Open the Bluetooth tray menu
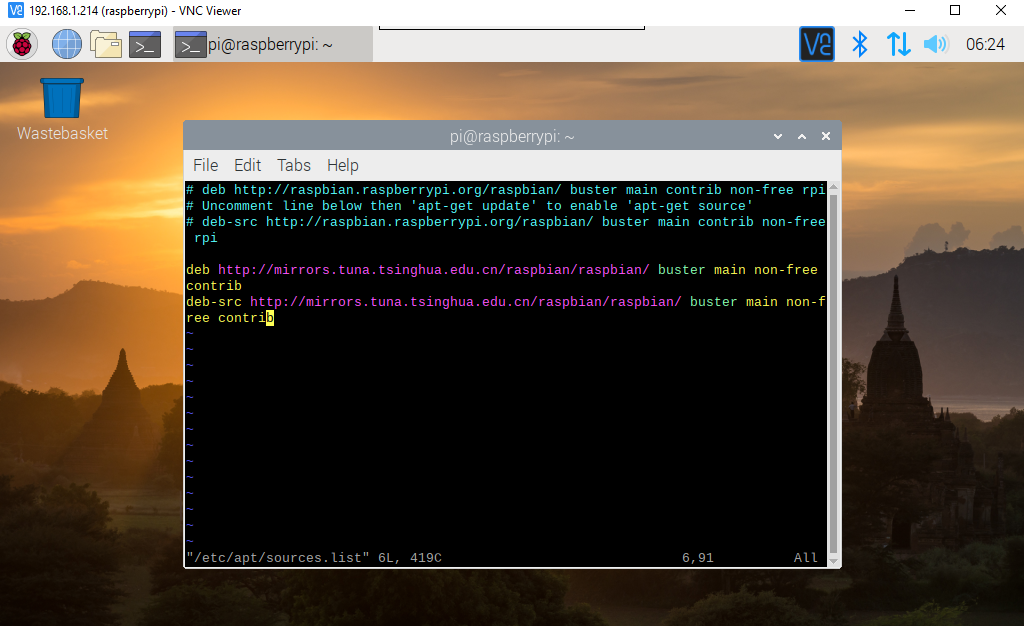 point(859,44)
